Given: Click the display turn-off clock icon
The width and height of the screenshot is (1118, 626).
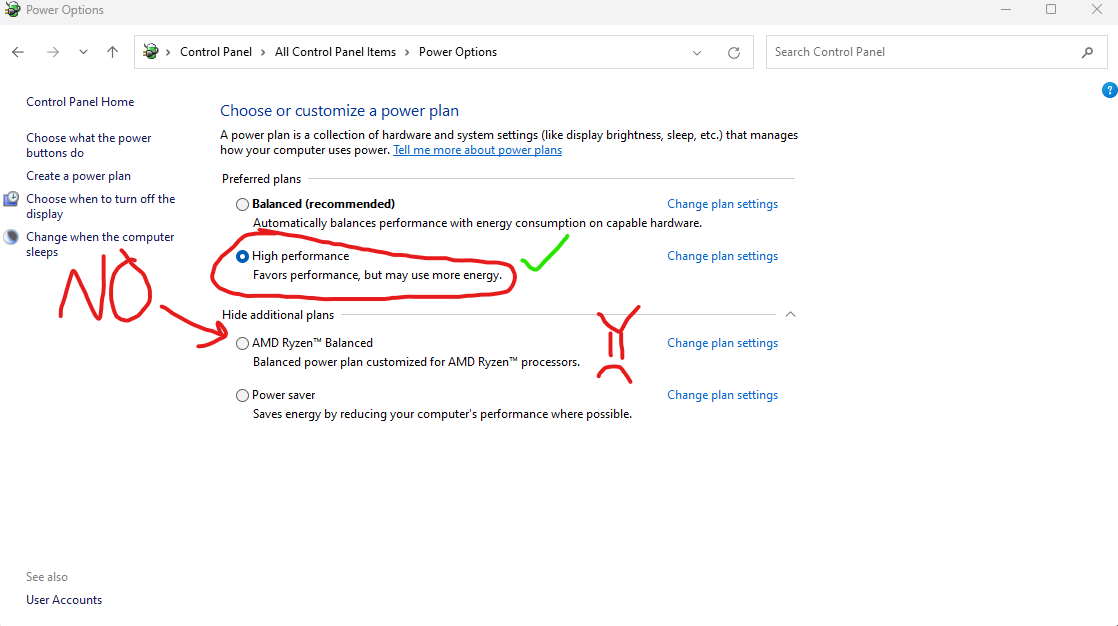Looking at the screenshot, I should coord(11,199).
